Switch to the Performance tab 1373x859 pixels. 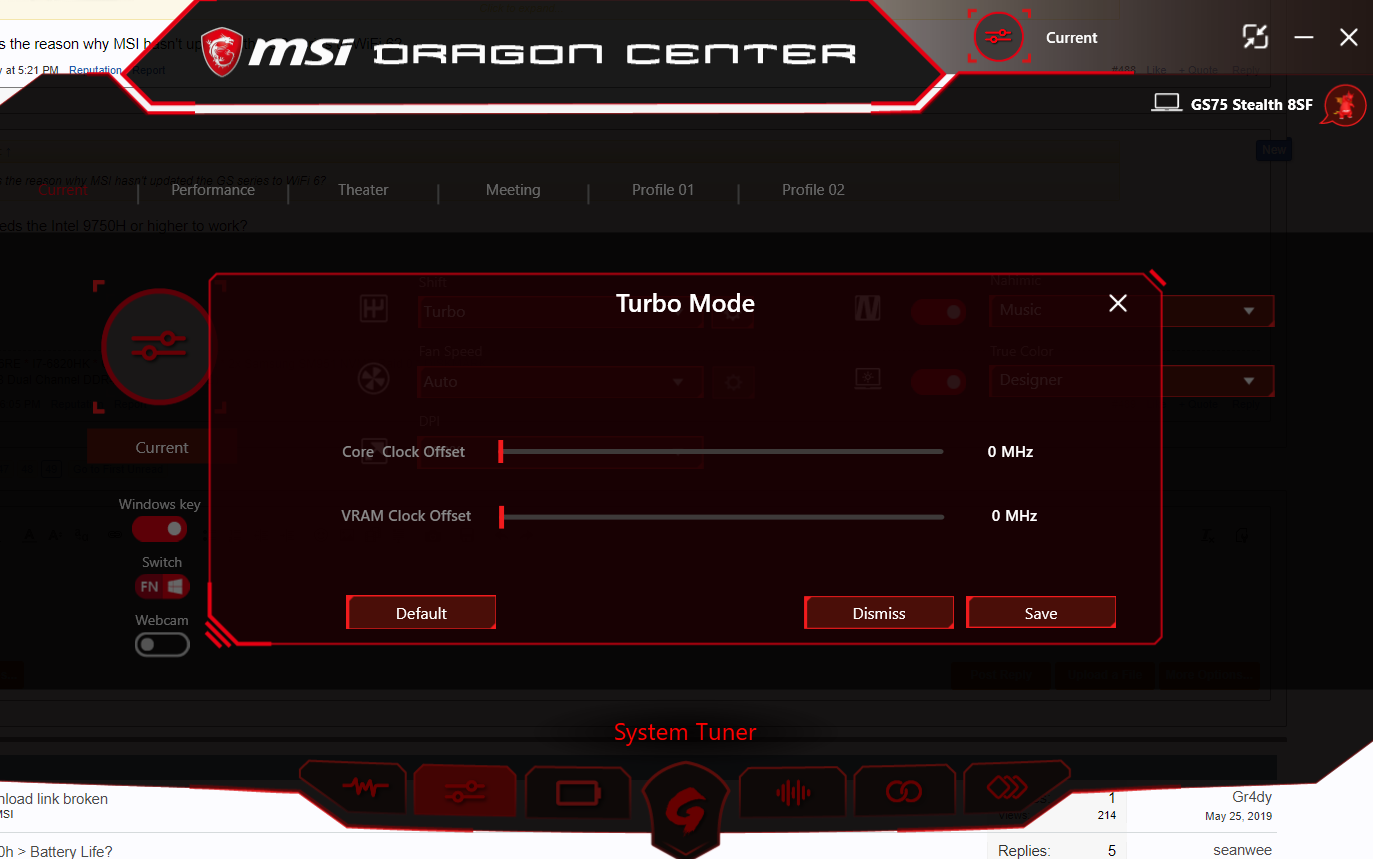[213, 189]
